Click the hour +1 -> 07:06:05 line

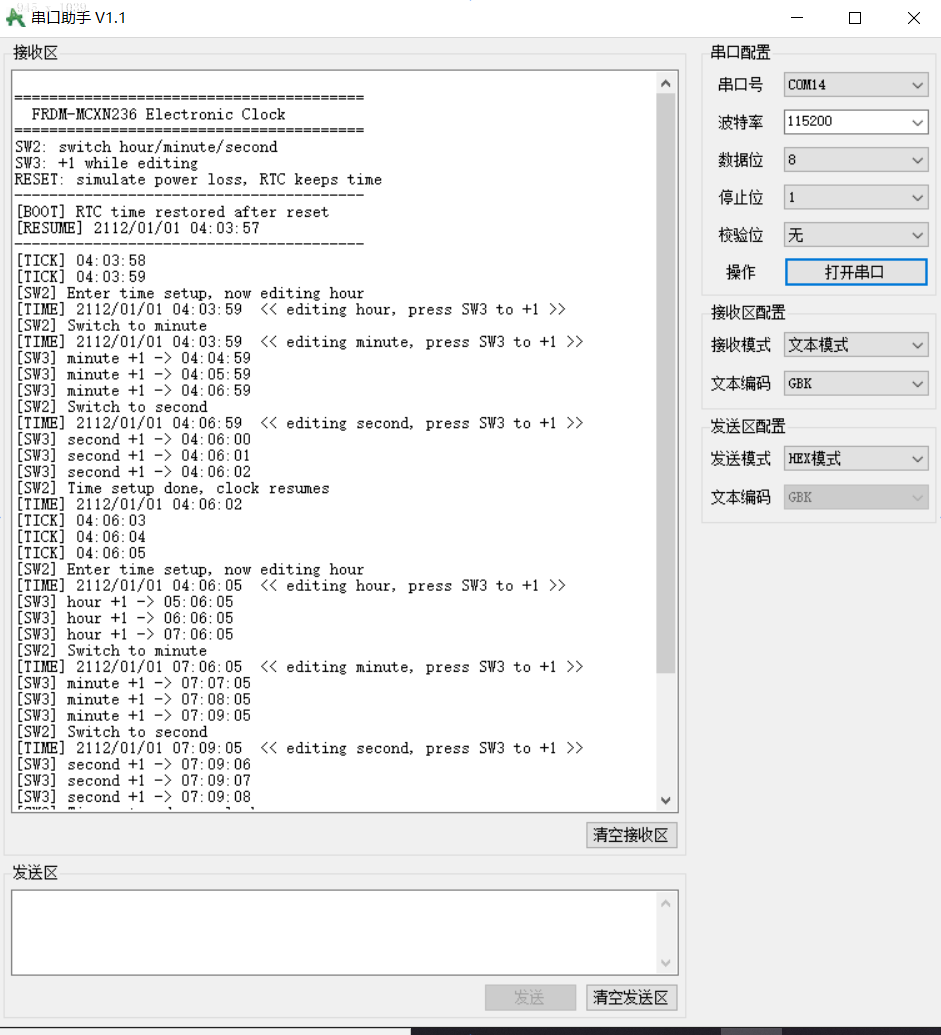[125, 634]
